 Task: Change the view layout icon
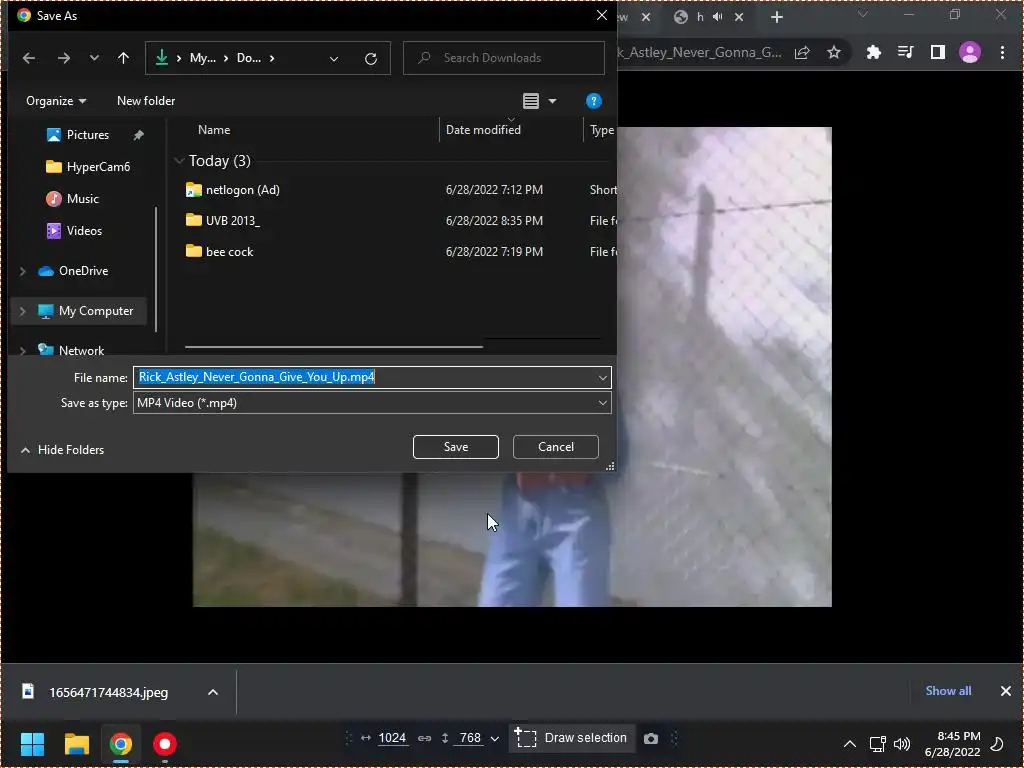coord(531,101)
